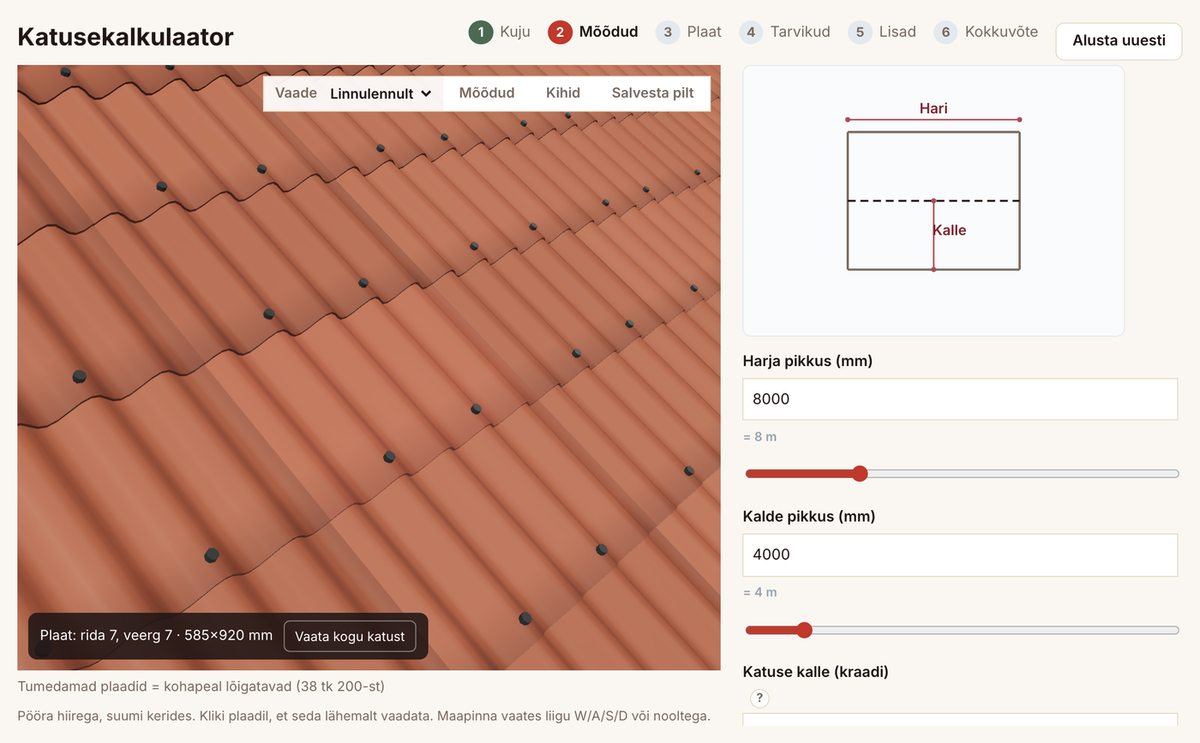Click the Katusekalkulaator heading
Screen dimensions: 1200x743
[126, 38]
